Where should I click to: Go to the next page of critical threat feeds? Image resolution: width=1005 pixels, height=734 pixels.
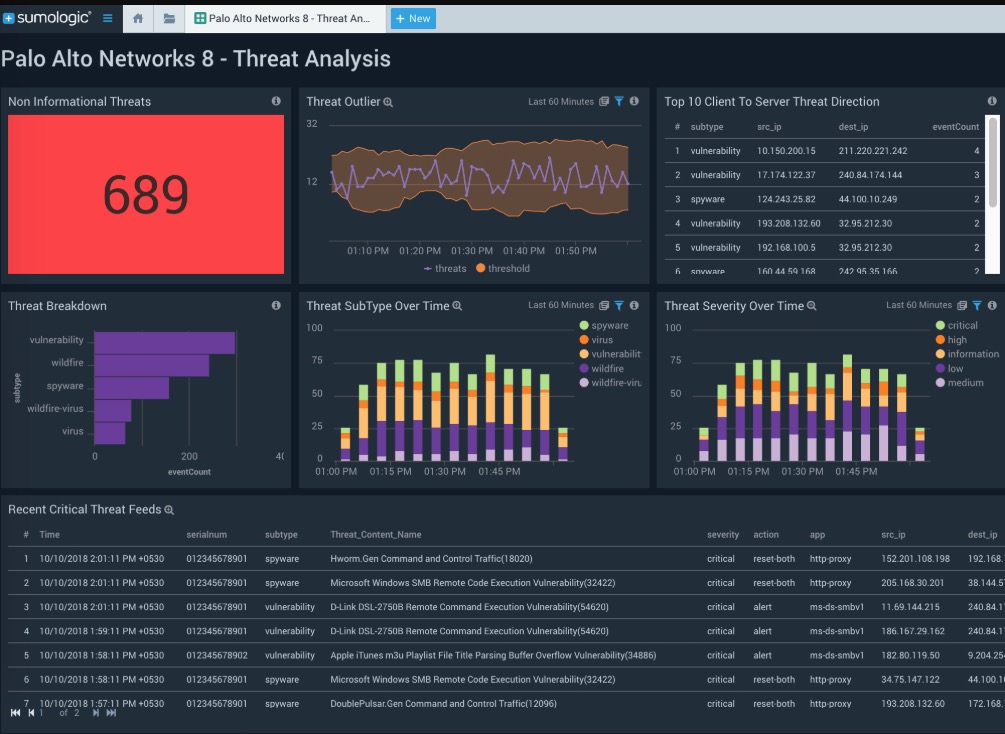(97, 712)
